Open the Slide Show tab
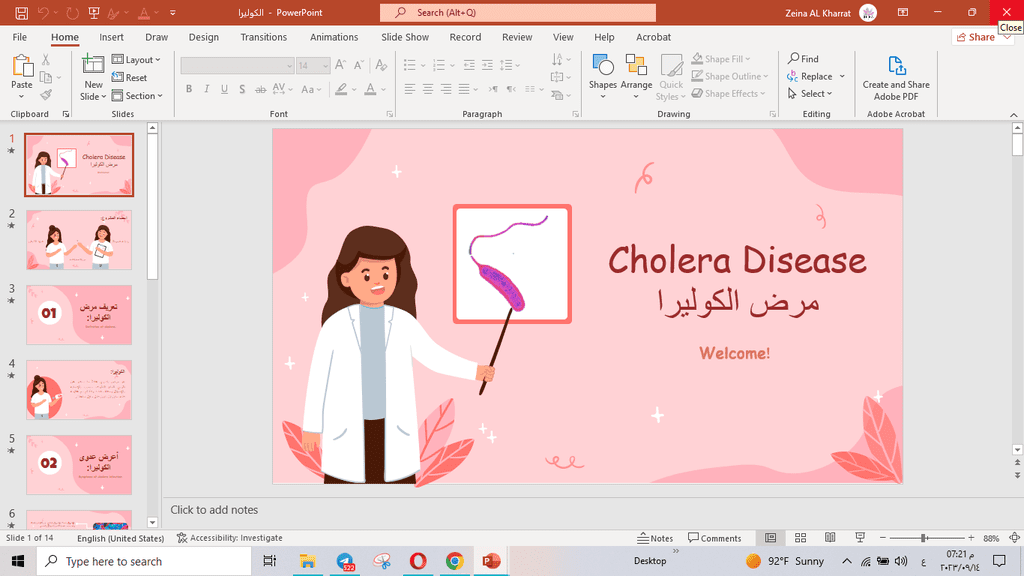Screen dimensions: 1024x576 point(405,37)
